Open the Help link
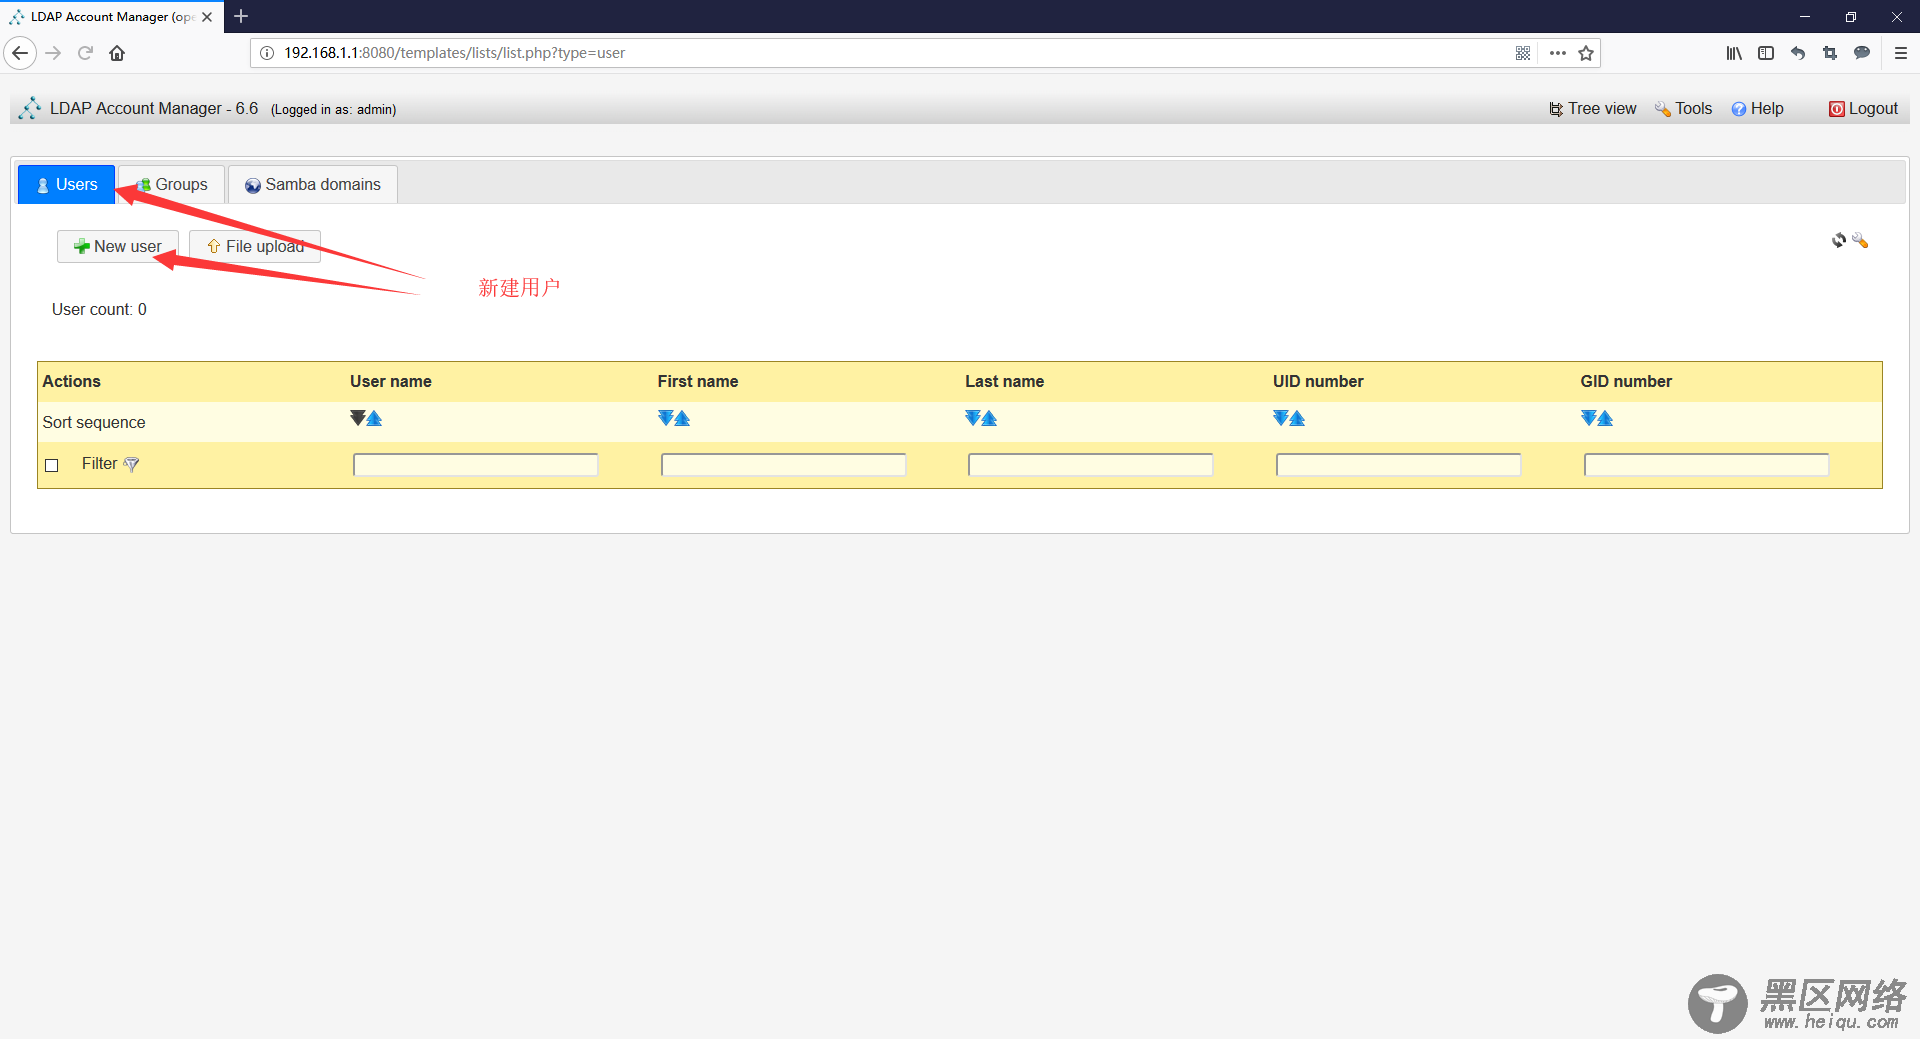The image size is (1920, 1039). pyautogui.click(x=1757, y=109)
